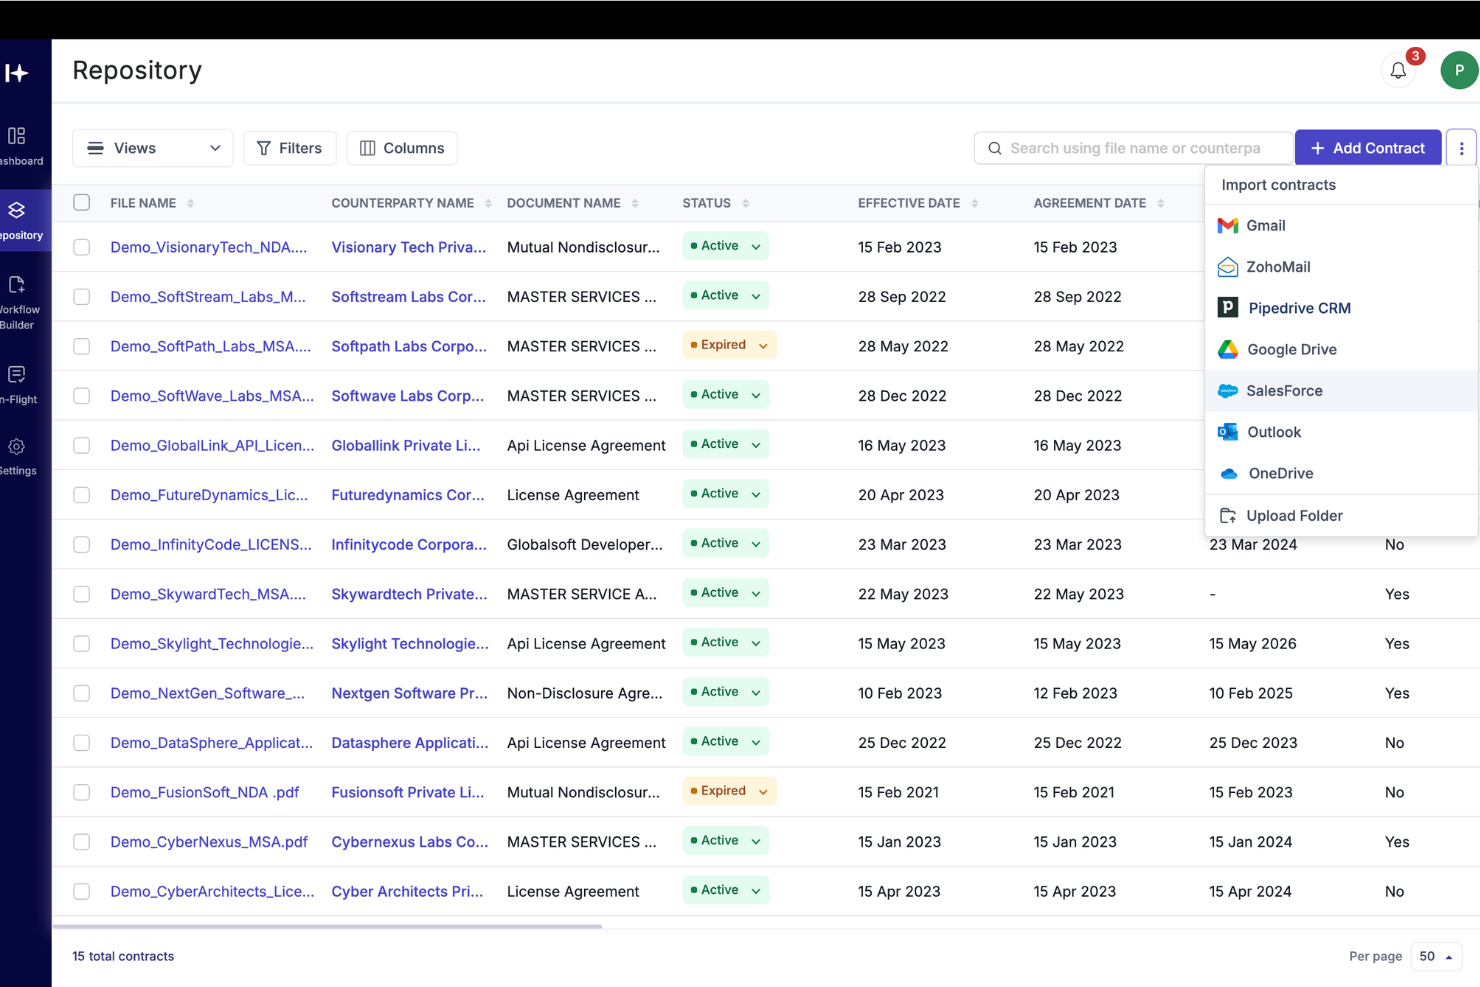This screenshot has width=1480, height=987.
Task: Sort by File Name column arrows
Action: click(190, 203)
